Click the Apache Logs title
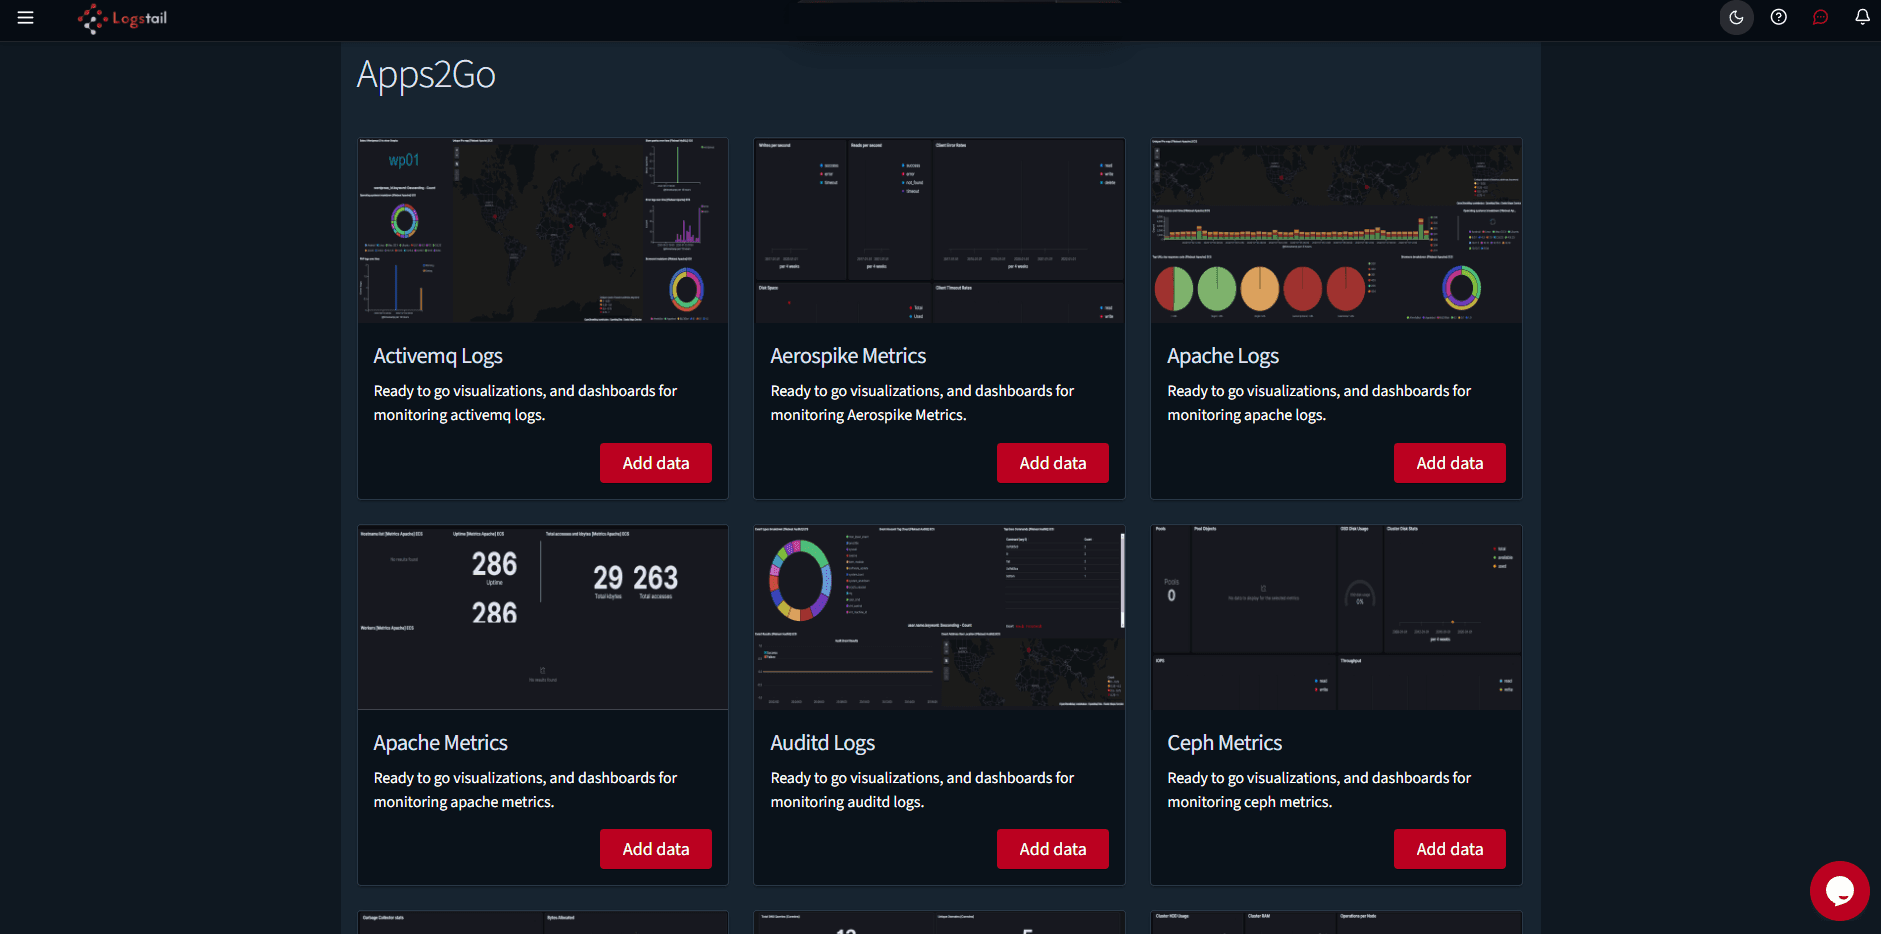This screenshot has width=1881, height=934. (1223, 356)
